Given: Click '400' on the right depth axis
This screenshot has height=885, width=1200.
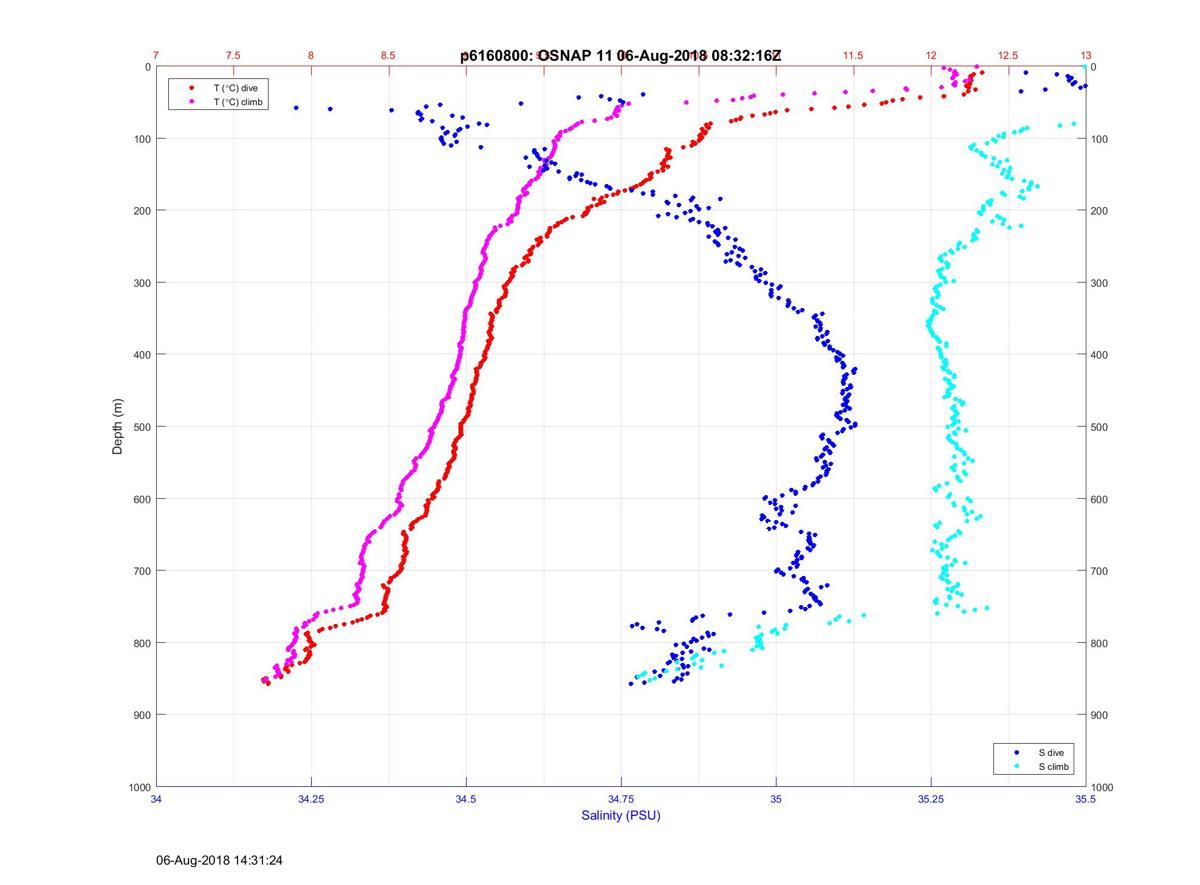Looking at the screenshot, I should pyautogui.click(x=1100, y=355).
